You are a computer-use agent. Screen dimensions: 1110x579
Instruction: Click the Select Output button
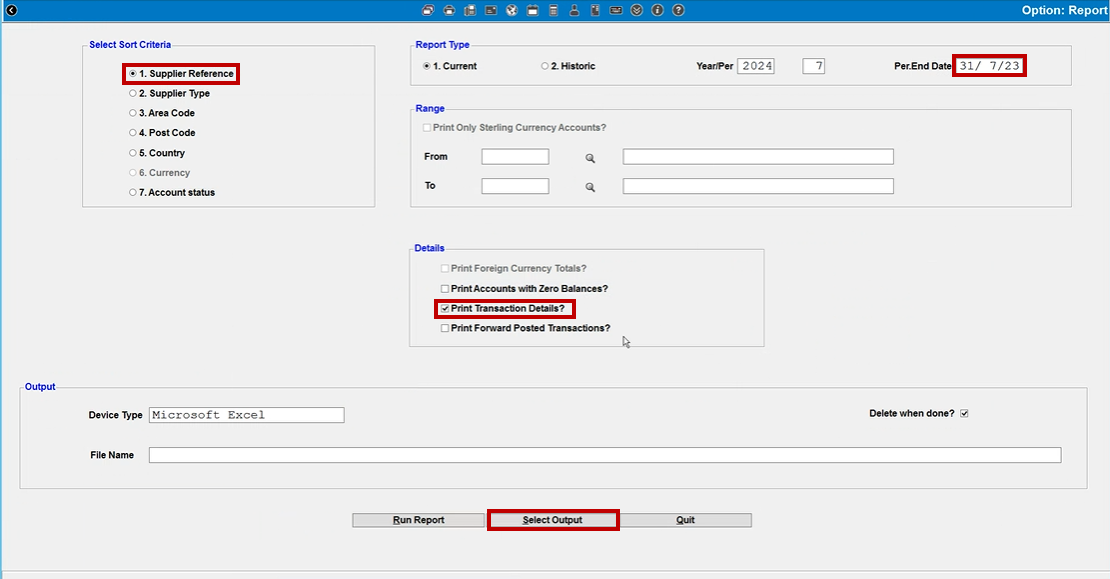[552, 520]
